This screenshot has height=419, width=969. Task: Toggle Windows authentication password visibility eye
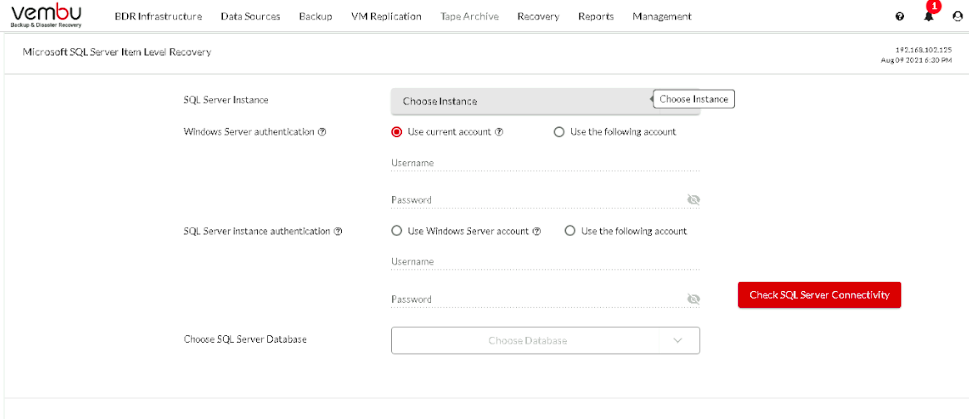point(693,200)
